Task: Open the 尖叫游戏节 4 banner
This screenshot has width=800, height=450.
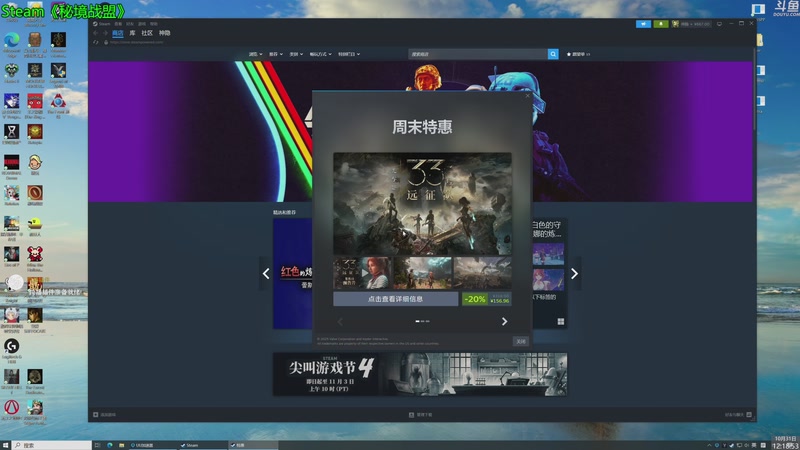Action: point(420,374)
